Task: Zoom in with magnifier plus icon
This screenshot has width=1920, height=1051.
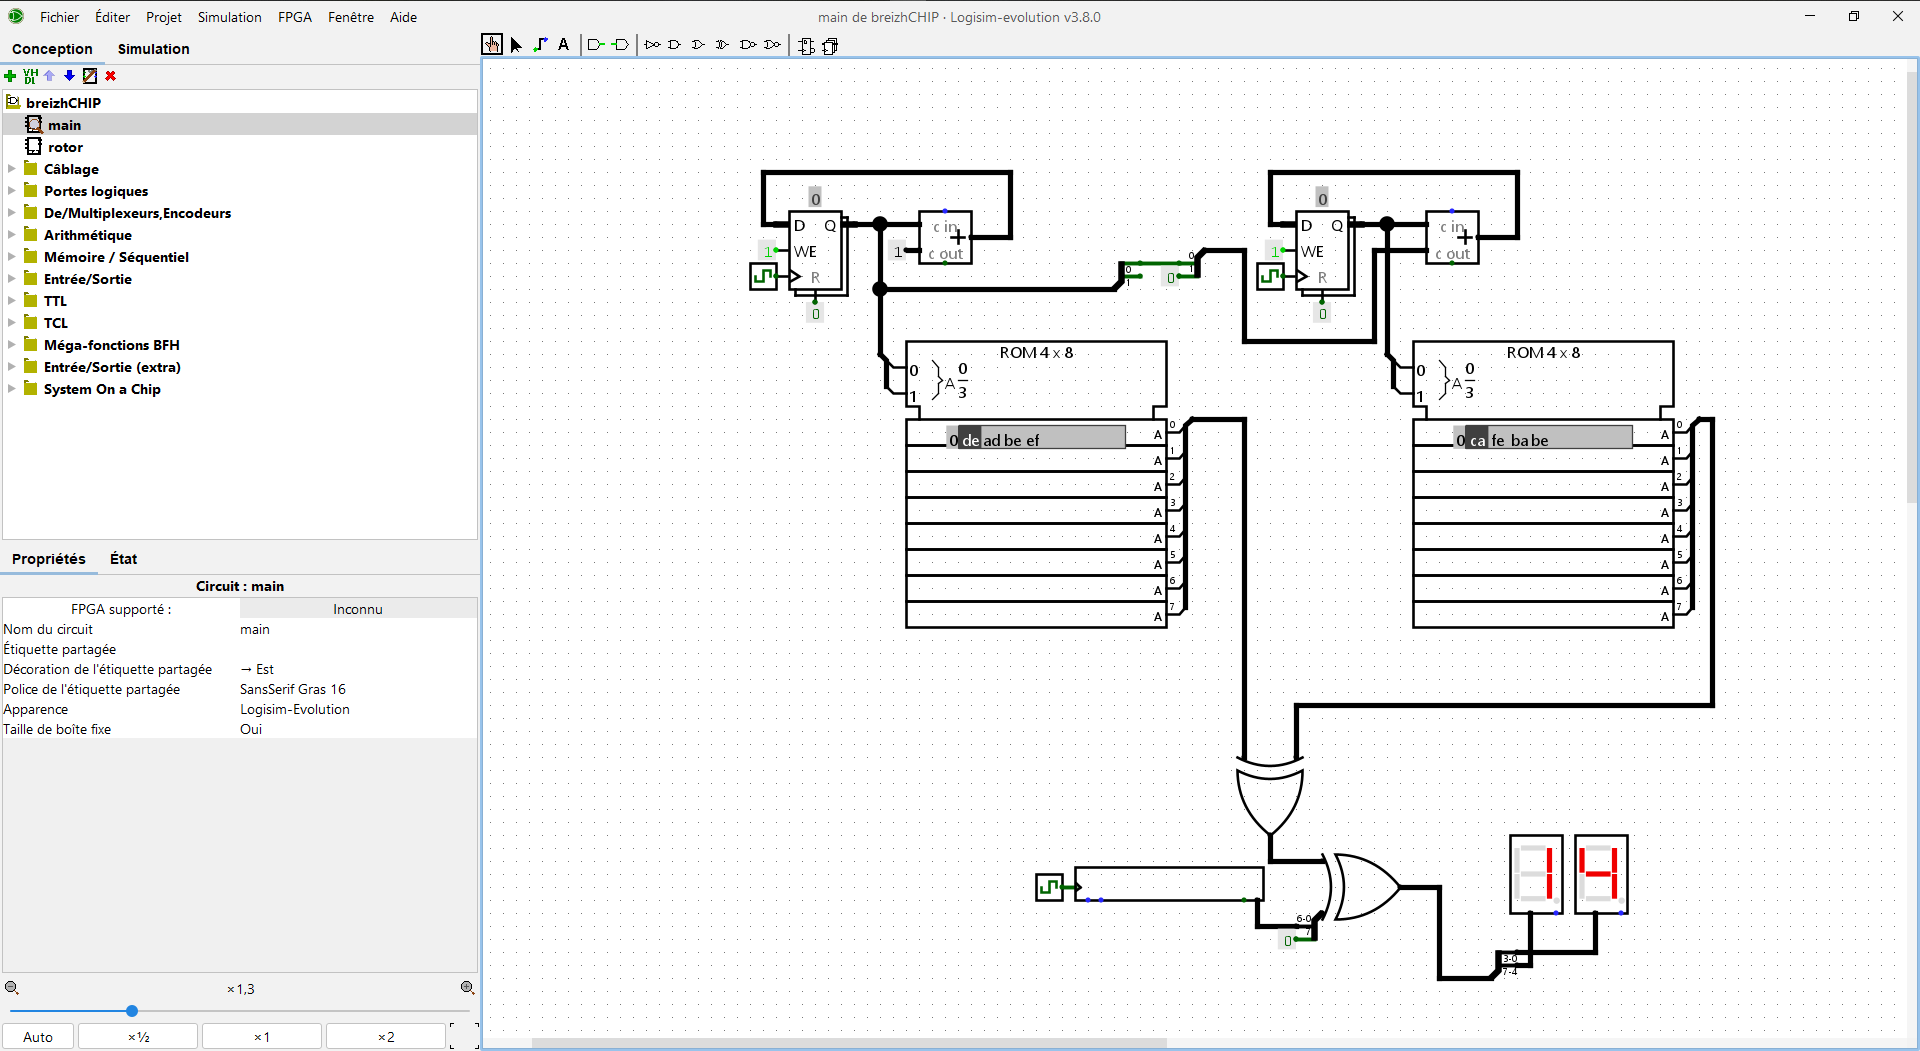Action: click(x=467, y=988)
